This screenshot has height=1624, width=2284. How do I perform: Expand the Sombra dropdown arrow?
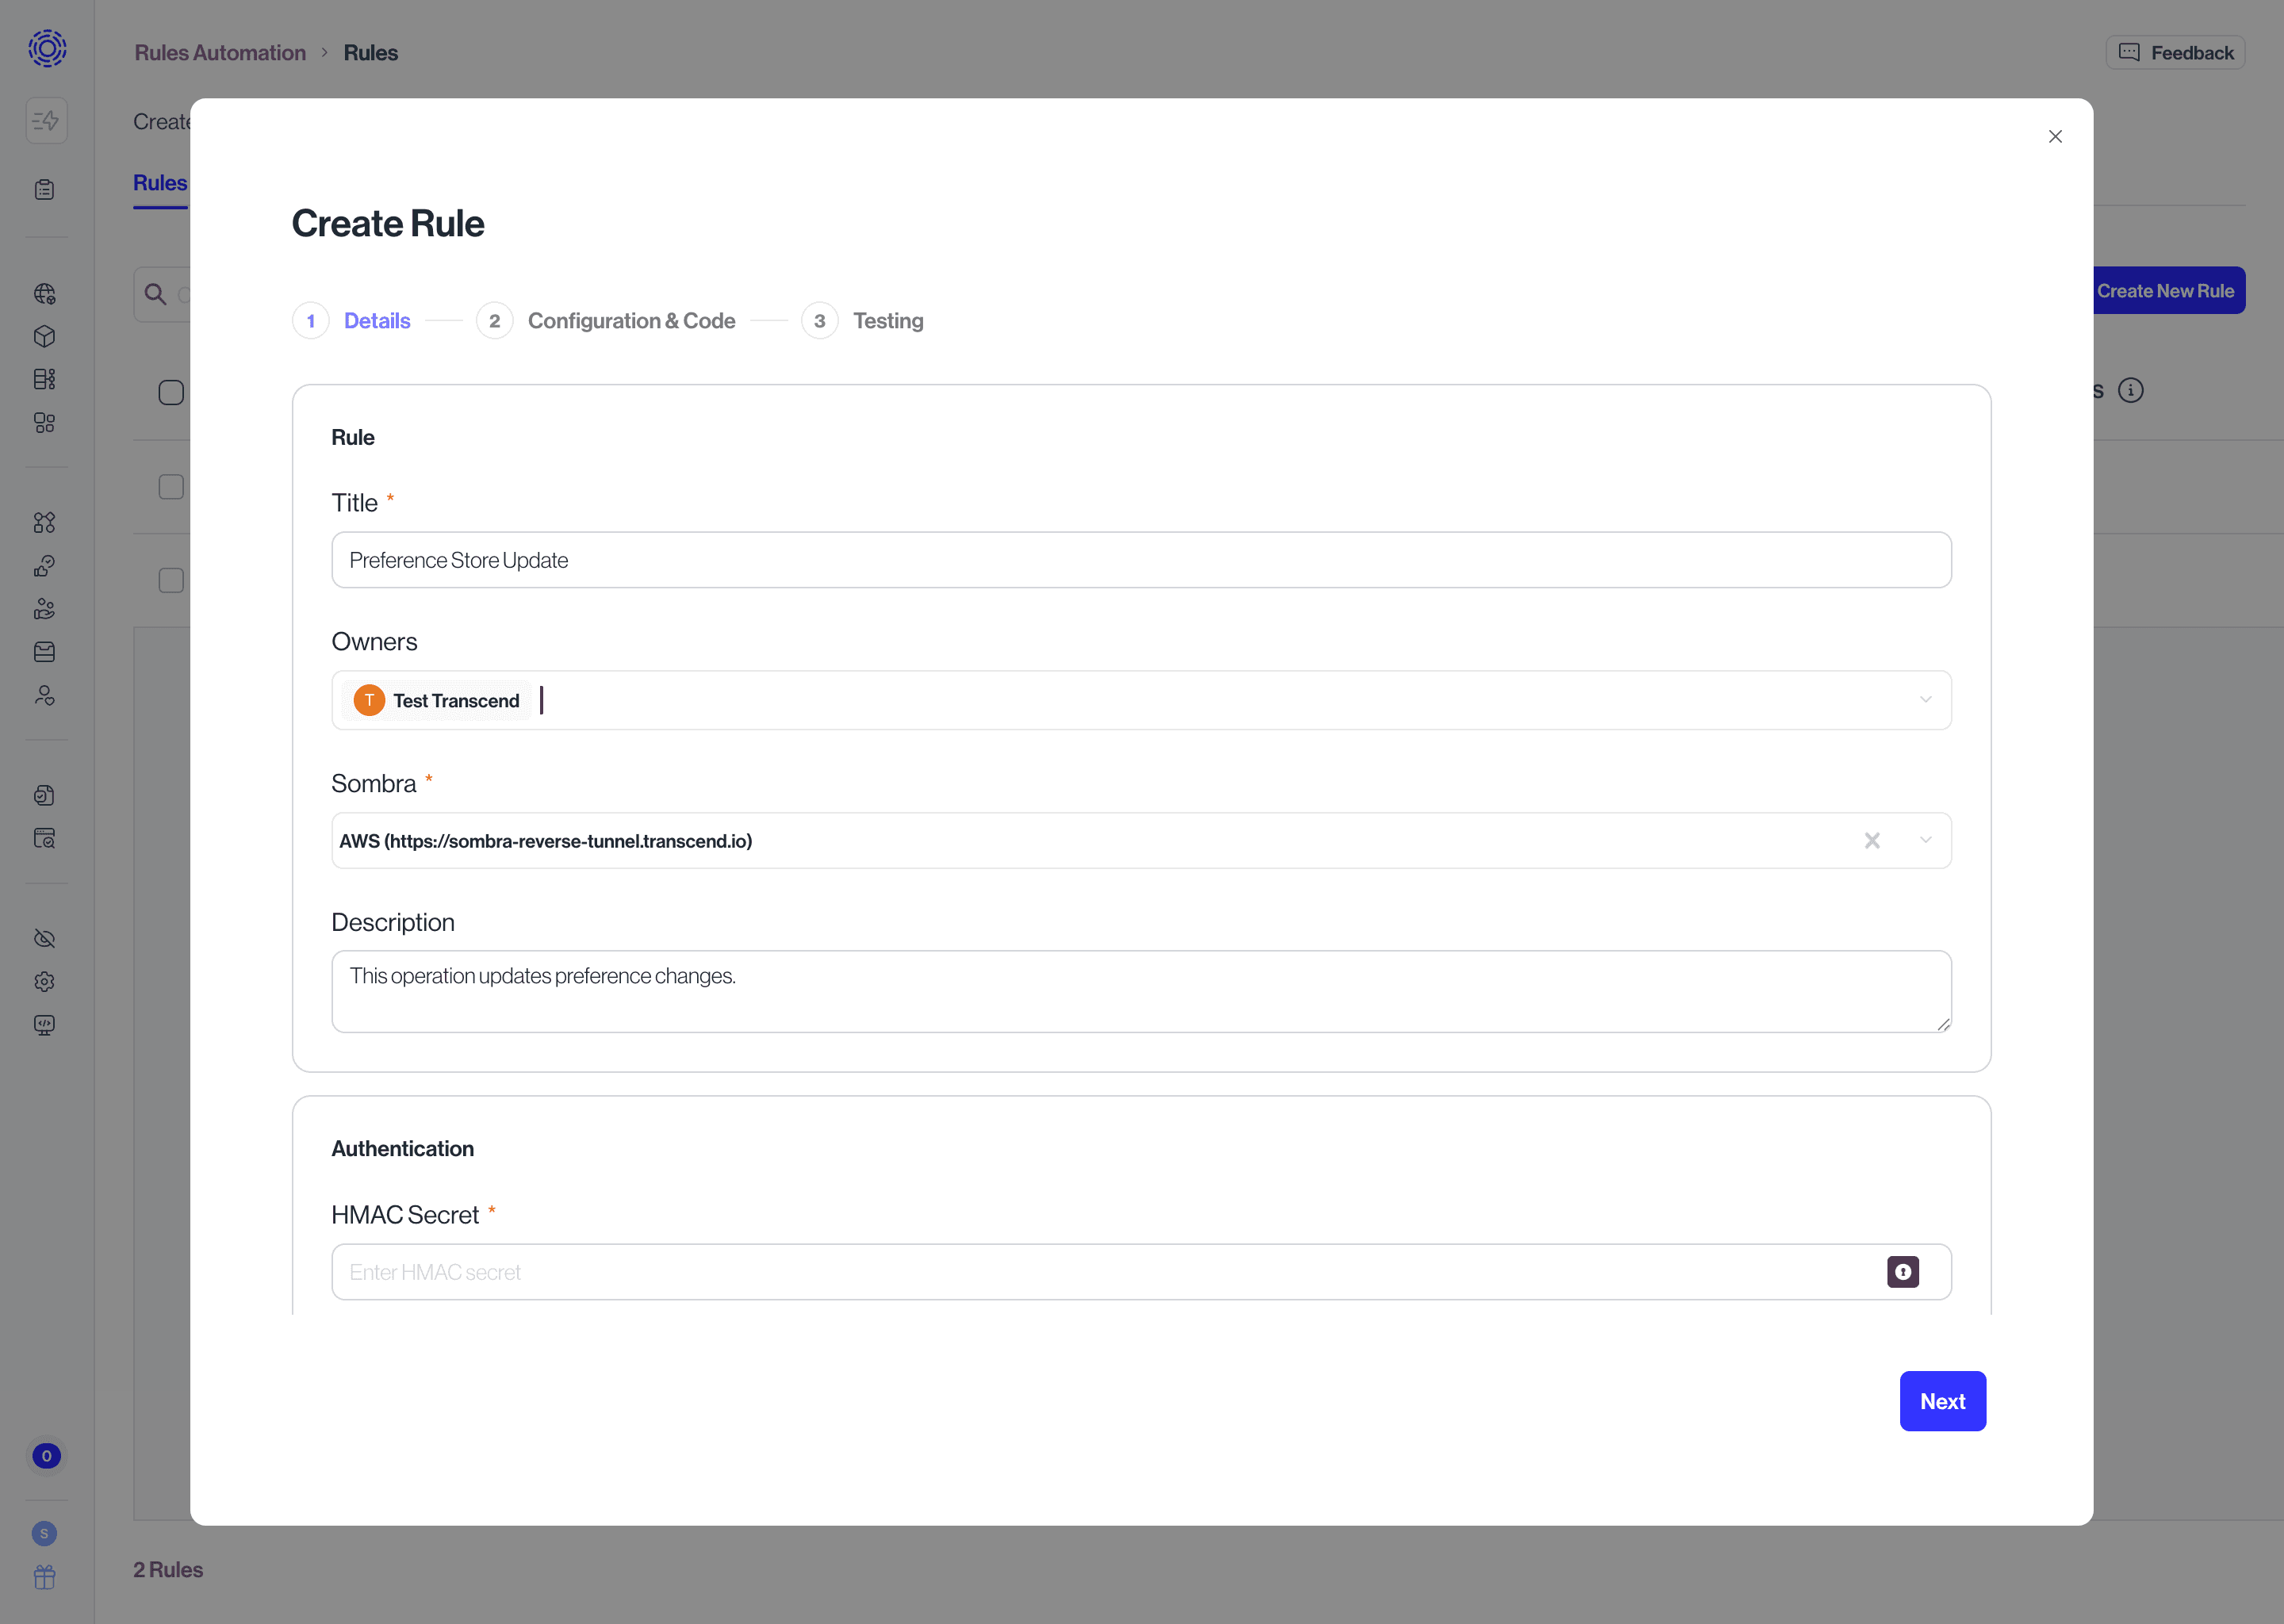coord(1926,841)
